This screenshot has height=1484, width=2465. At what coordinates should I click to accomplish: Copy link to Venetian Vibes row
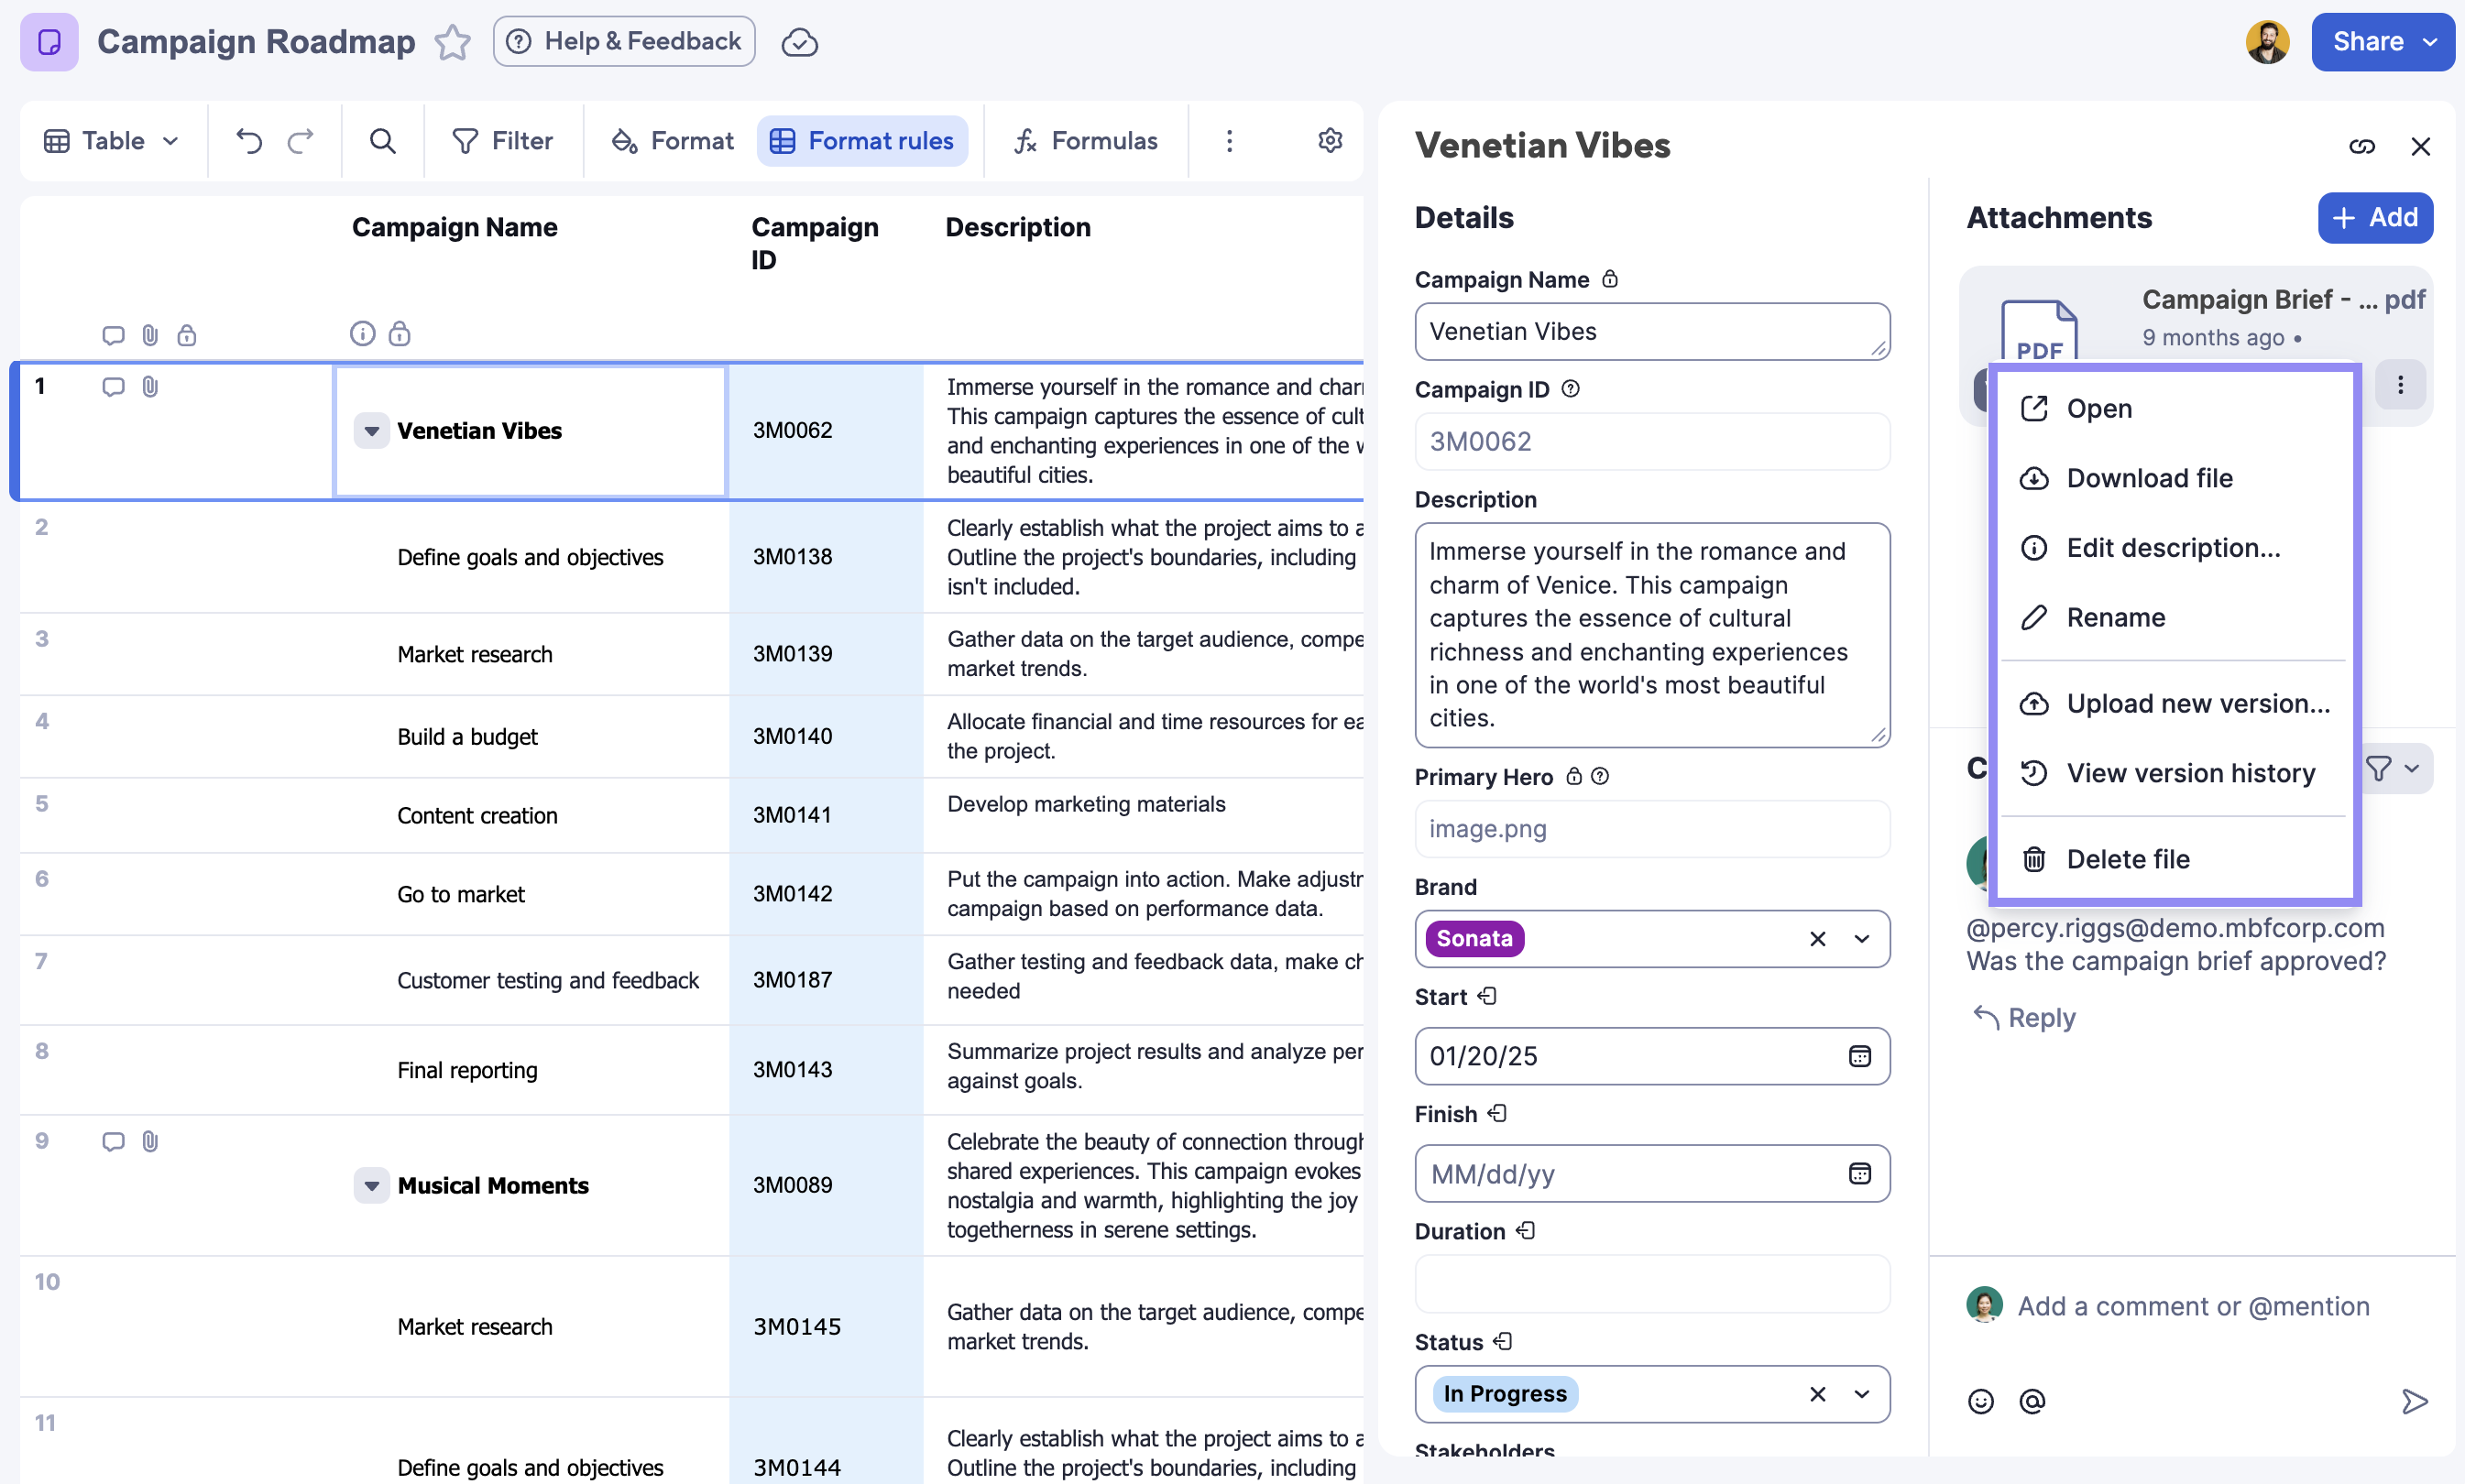pyautogui.click(x=2361, y=147)
